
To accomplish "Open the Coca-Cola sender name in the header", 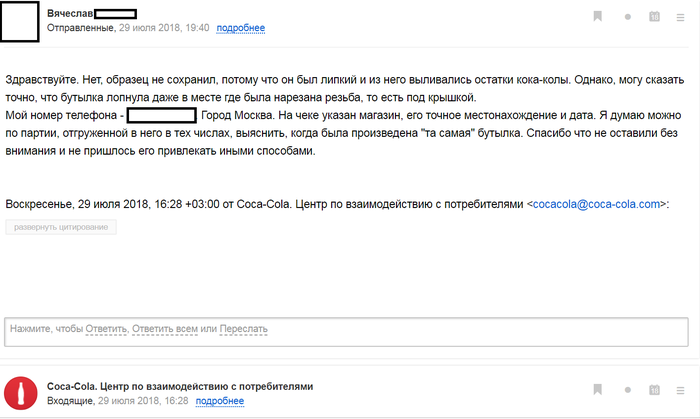I will (180, 385).
